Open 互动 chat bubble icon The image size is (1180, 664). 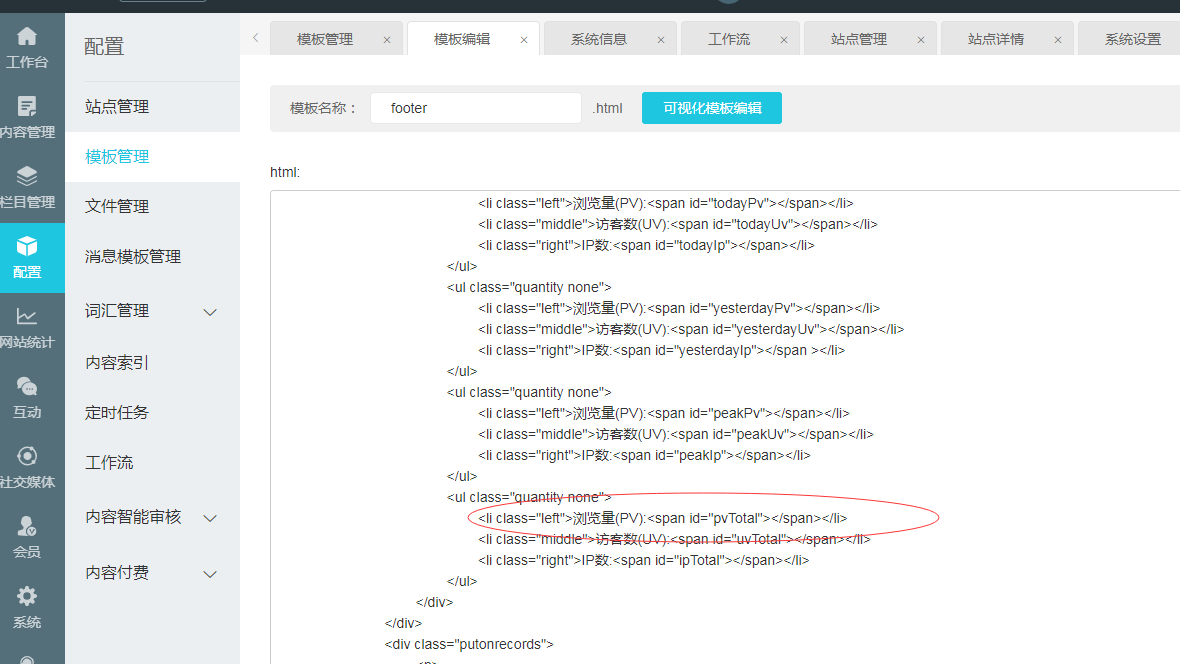27,386
